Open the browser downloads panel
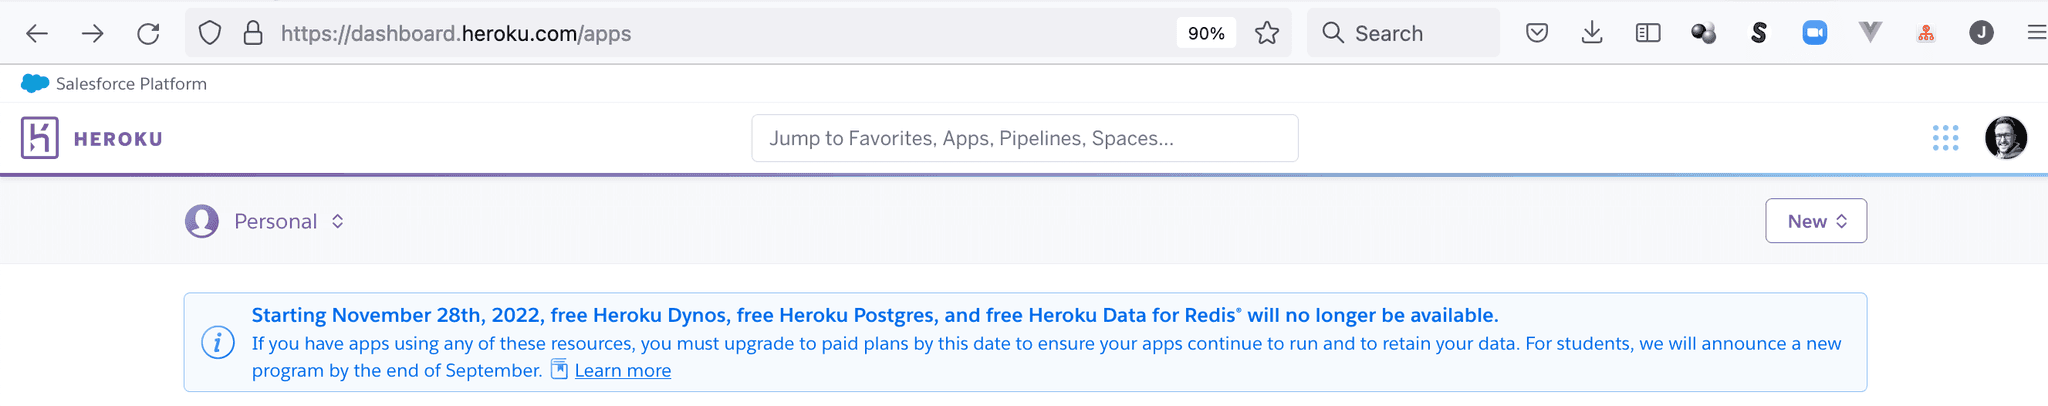Viewport: 2048px width, 406px height. [x=1592, y=33]
